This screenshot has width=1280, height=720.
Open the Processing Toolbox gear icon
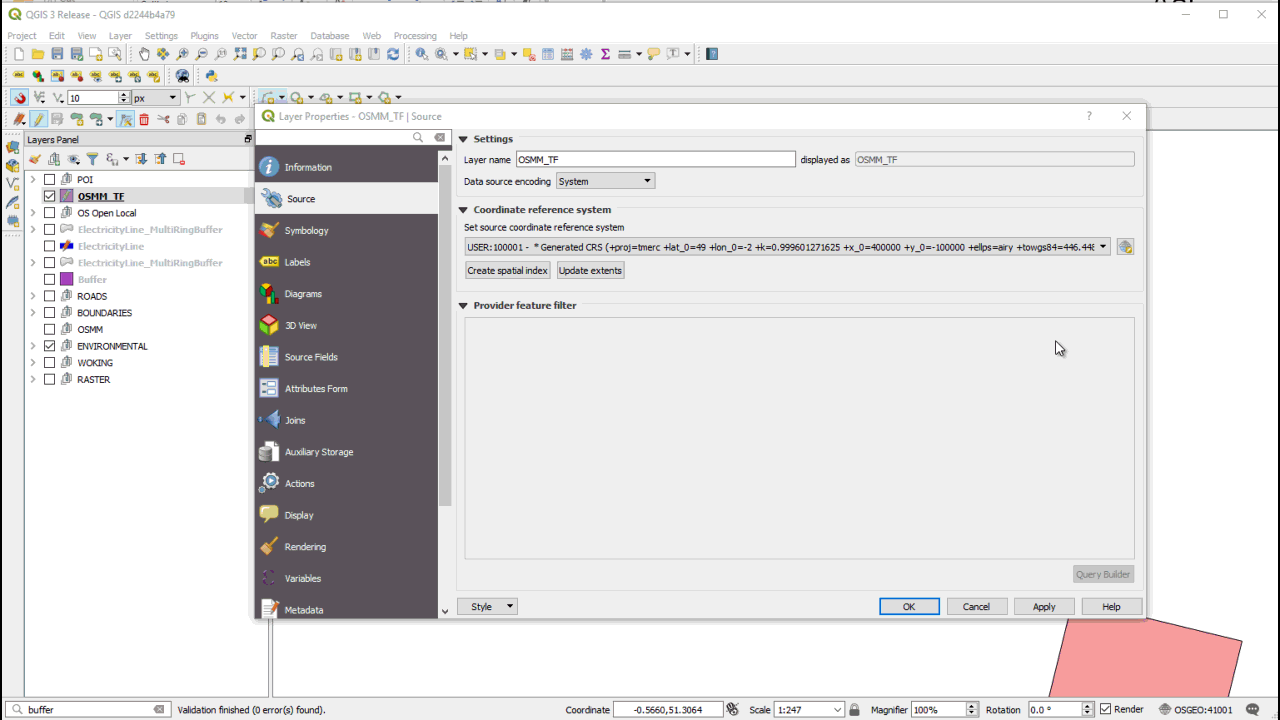(x=586, y=54)
